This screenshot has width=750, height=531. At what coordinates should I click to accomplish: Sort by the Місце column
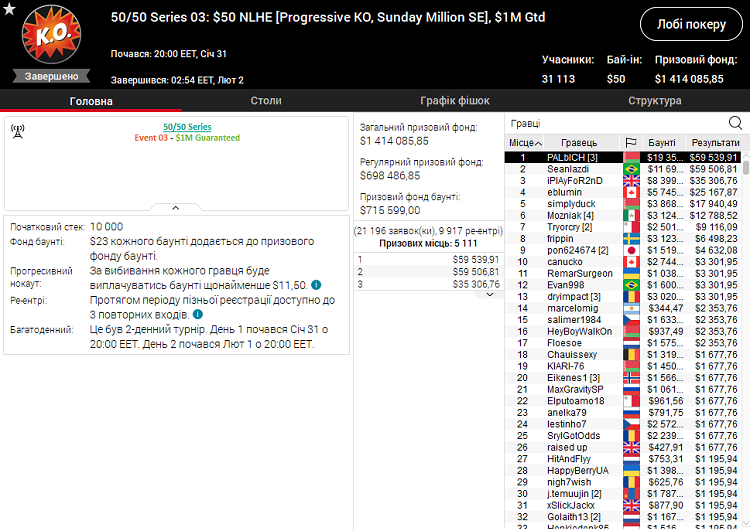[x=526, y=143]
